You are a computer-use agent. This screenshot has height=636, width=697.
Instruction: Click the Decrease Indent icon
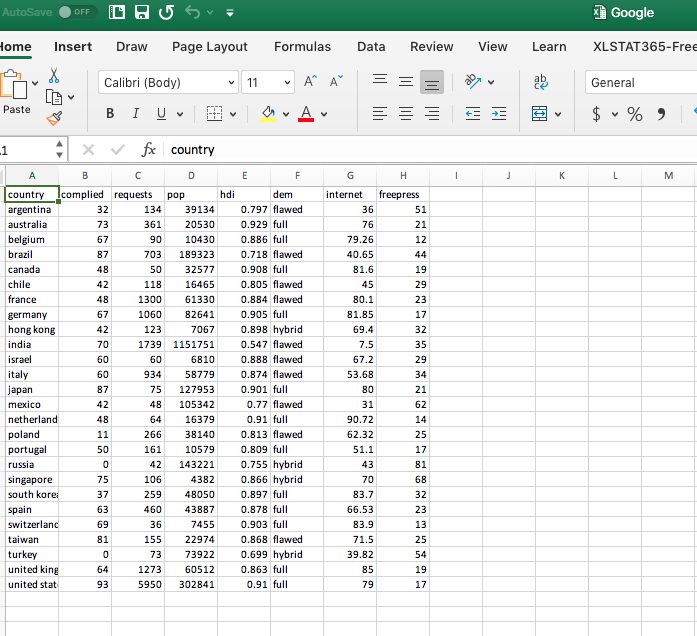pos(473,114)
